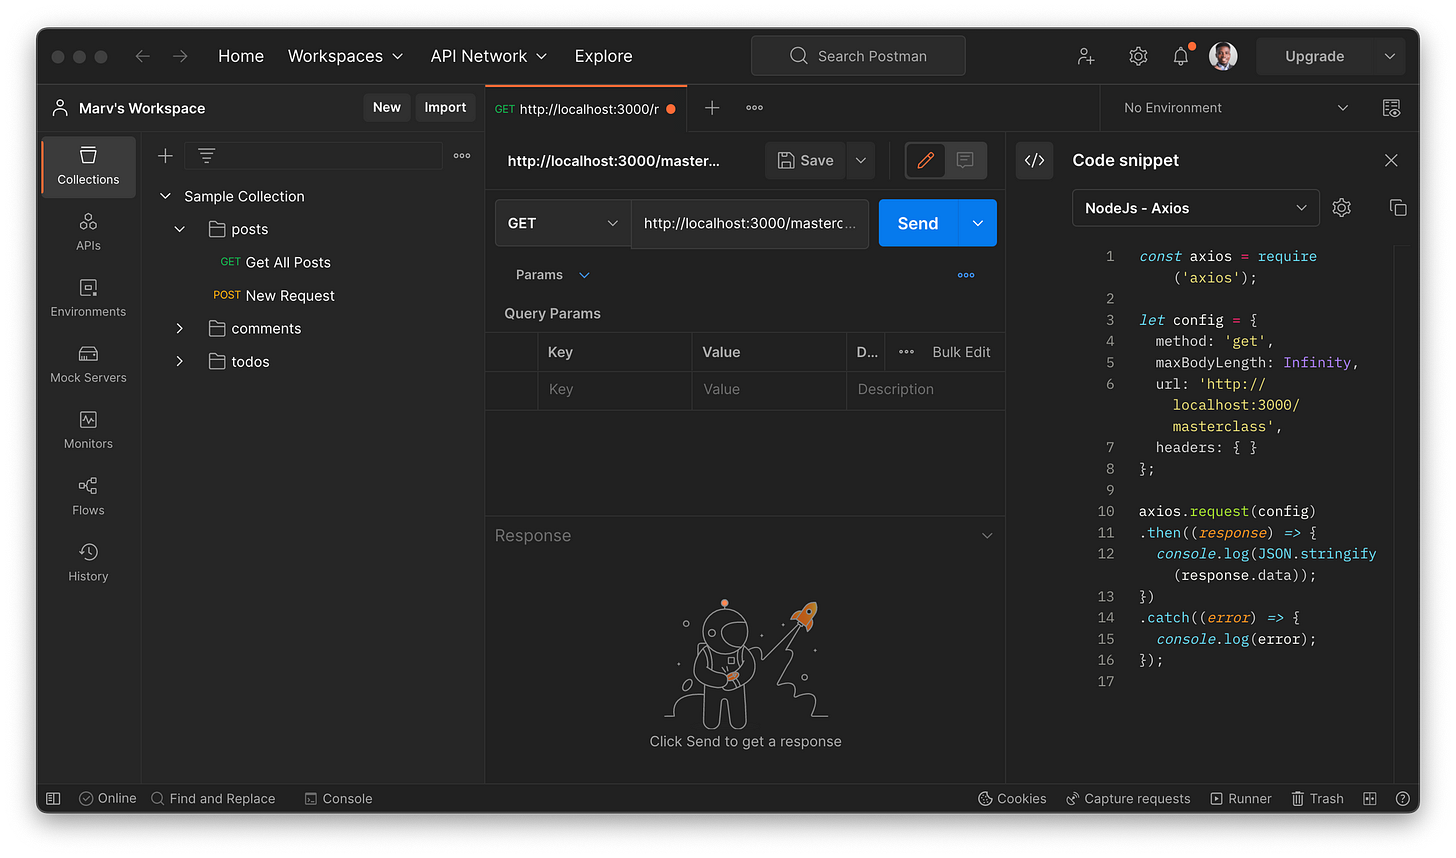Toggle the code snippet panel icon
1456x858 pixels.
(x=1035, y=160)
